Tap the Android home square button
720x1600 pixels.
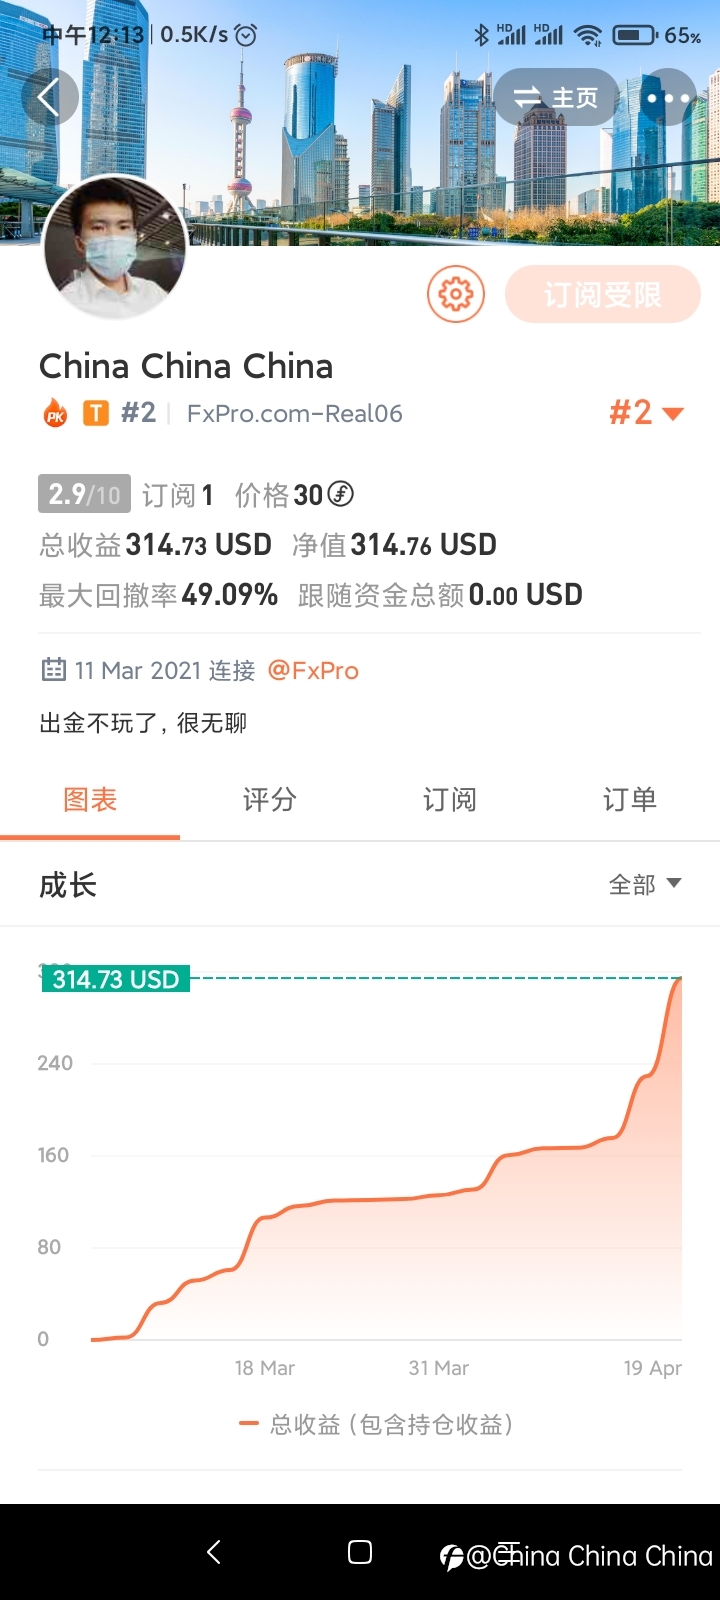[360, 1552]
